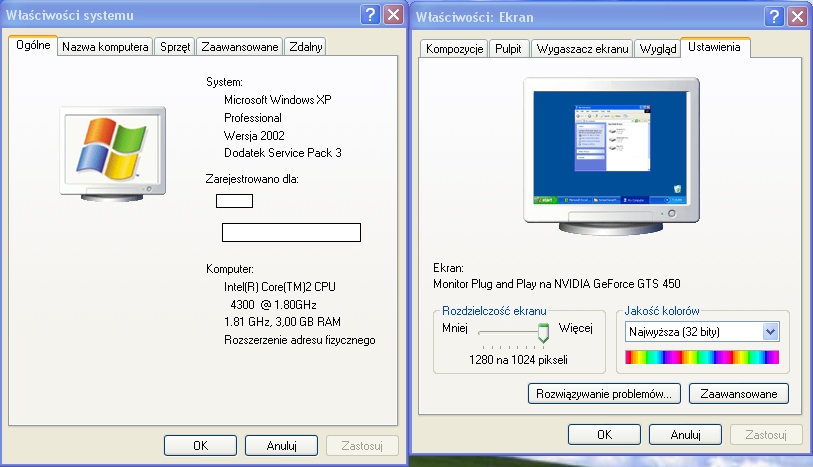Select the Ustawienia tab
813x467 pixels.
coord(714,47)
